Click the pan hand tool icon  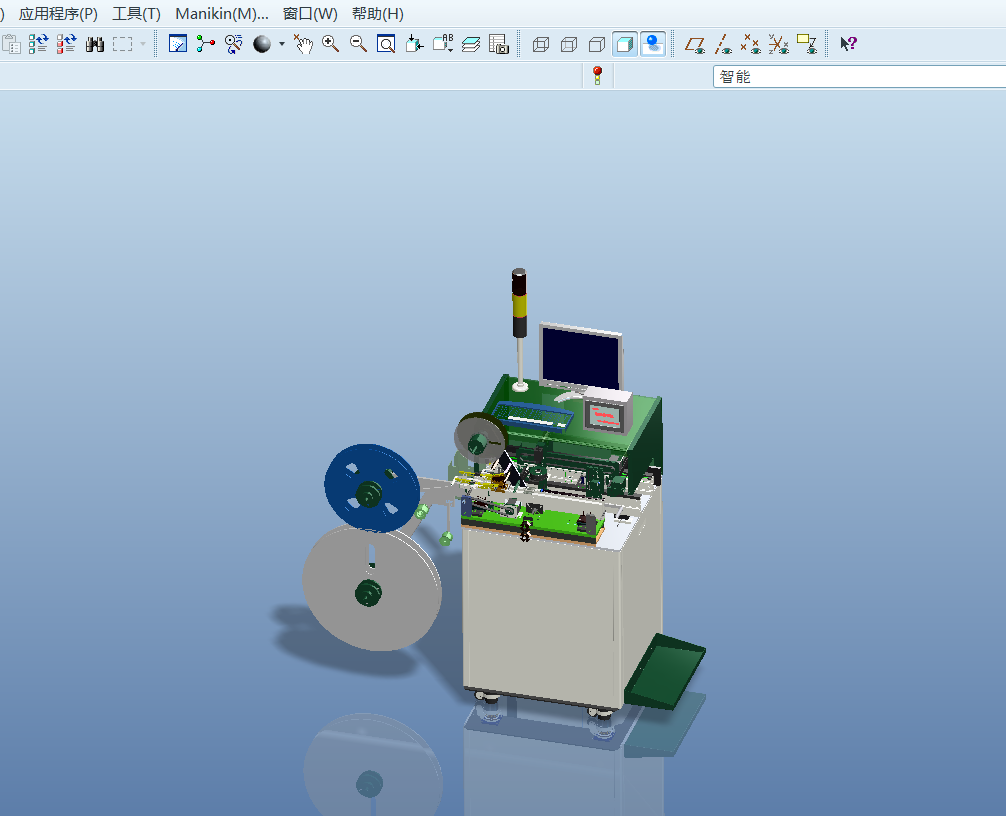coord(303,44)
